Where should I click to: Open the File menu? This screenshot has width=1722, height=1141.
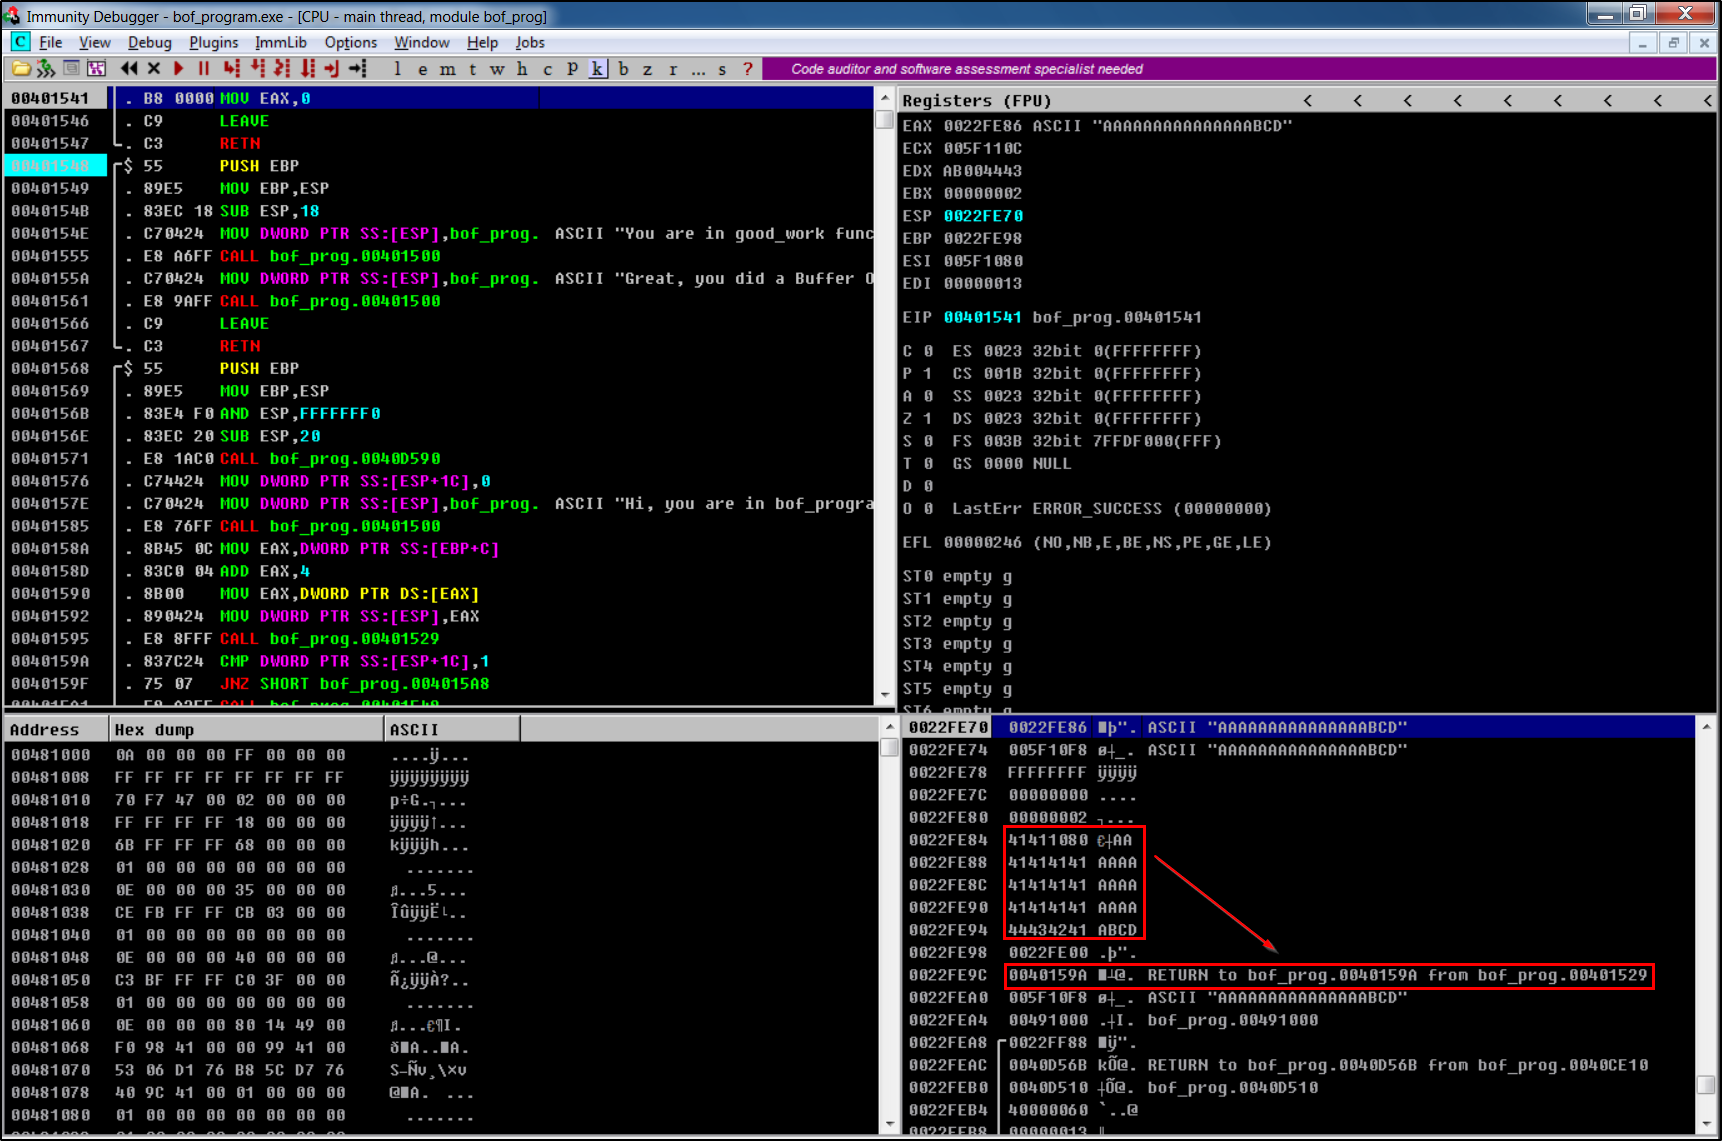pyautogui.click(x=50, y=42)
